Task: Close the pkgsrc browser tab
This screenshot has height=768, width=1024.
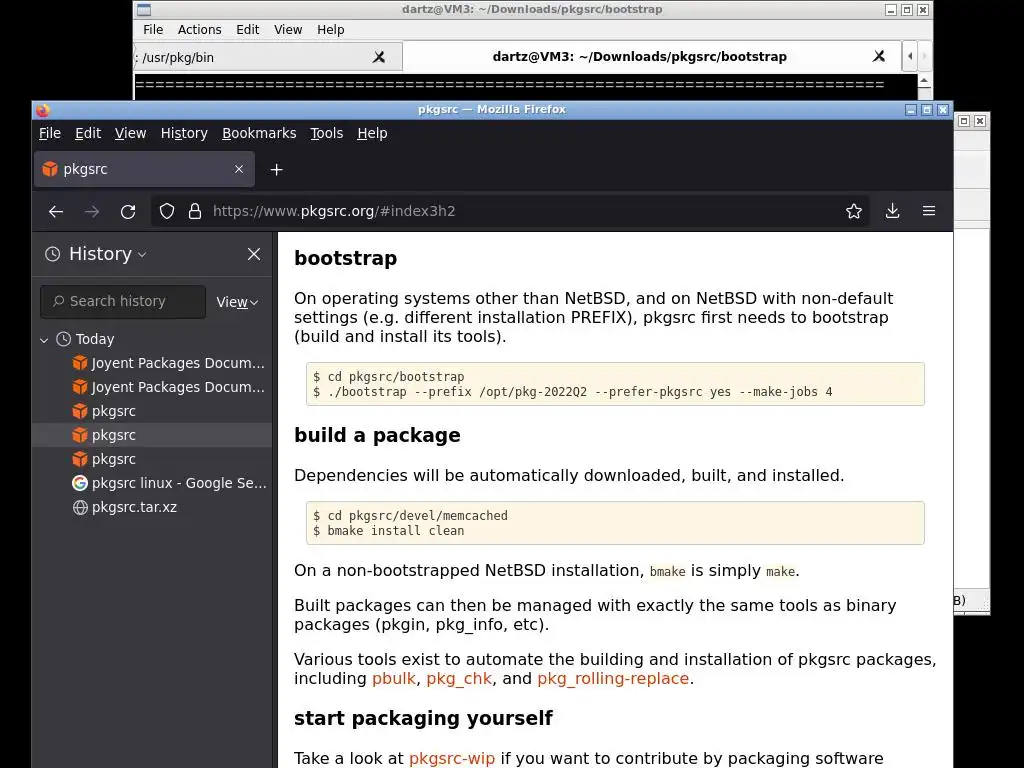Action: (239, 169)
